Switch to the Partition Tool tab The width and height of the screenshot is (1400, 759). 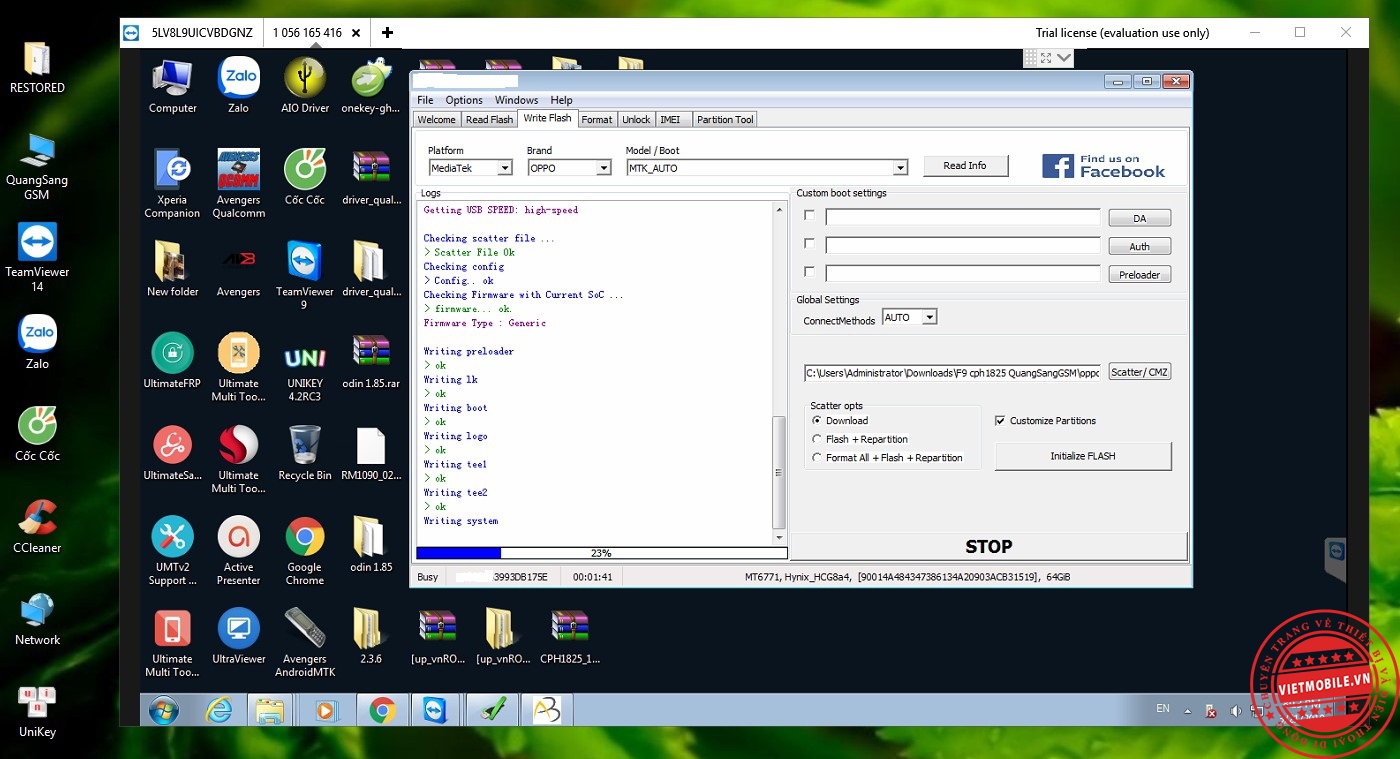(x=725, y=119)
